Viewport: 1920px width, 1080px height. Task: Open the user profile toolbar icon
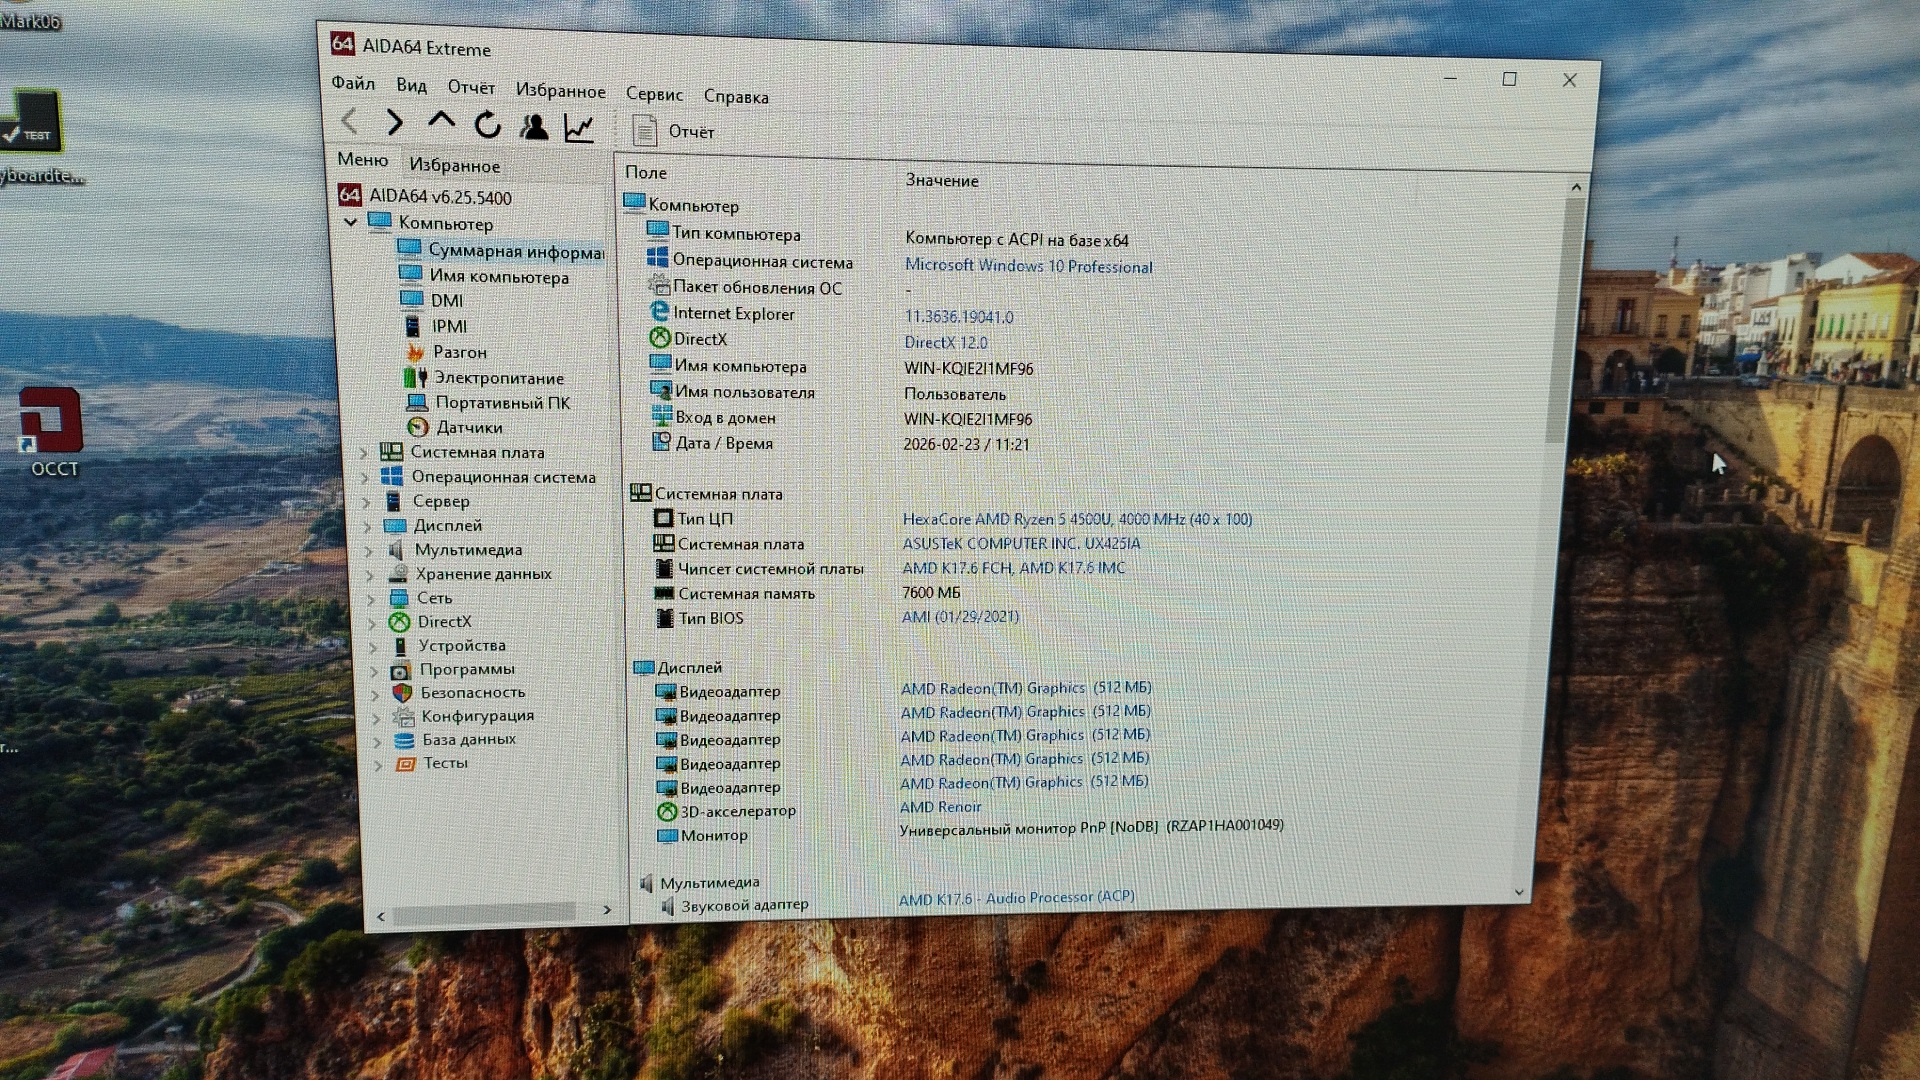click(533, 126)
